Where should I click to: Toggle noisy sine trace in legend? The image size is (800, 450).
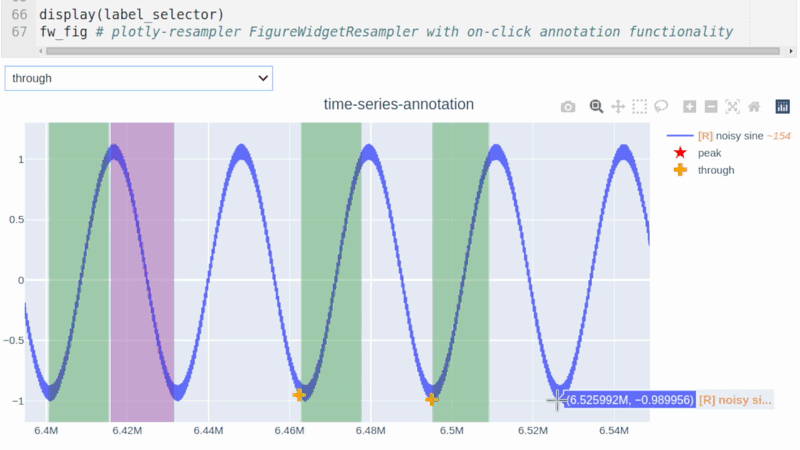(x=728, y=136)
